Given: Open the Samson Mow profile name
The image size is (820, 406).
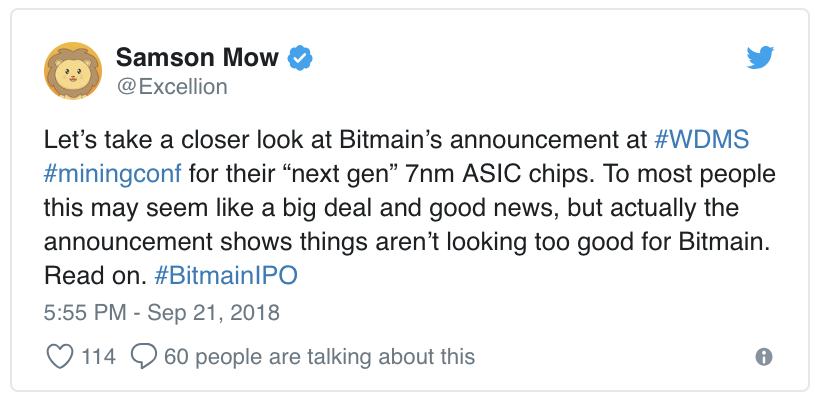Looking at the screenshot, I should [x=197, y=57].
